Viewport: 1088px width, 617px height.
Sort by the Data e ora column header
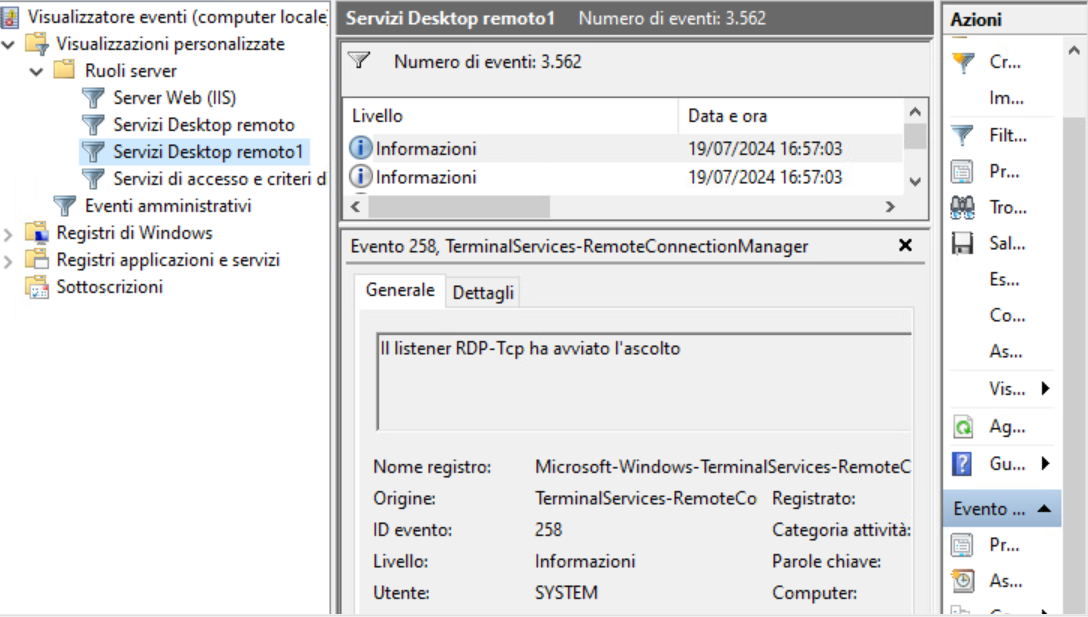(x=790, y=116)
